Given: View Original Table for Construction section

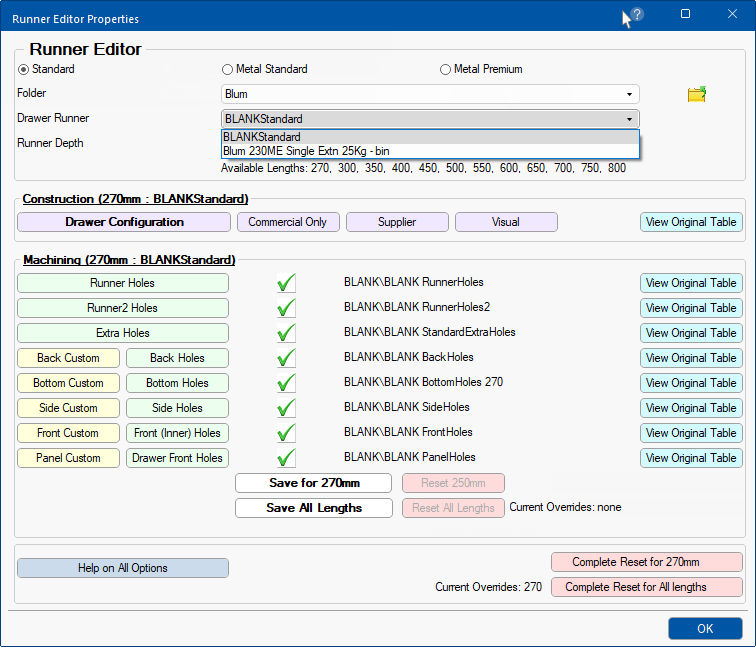Looking at the screenshot, I should coord(691,222).
